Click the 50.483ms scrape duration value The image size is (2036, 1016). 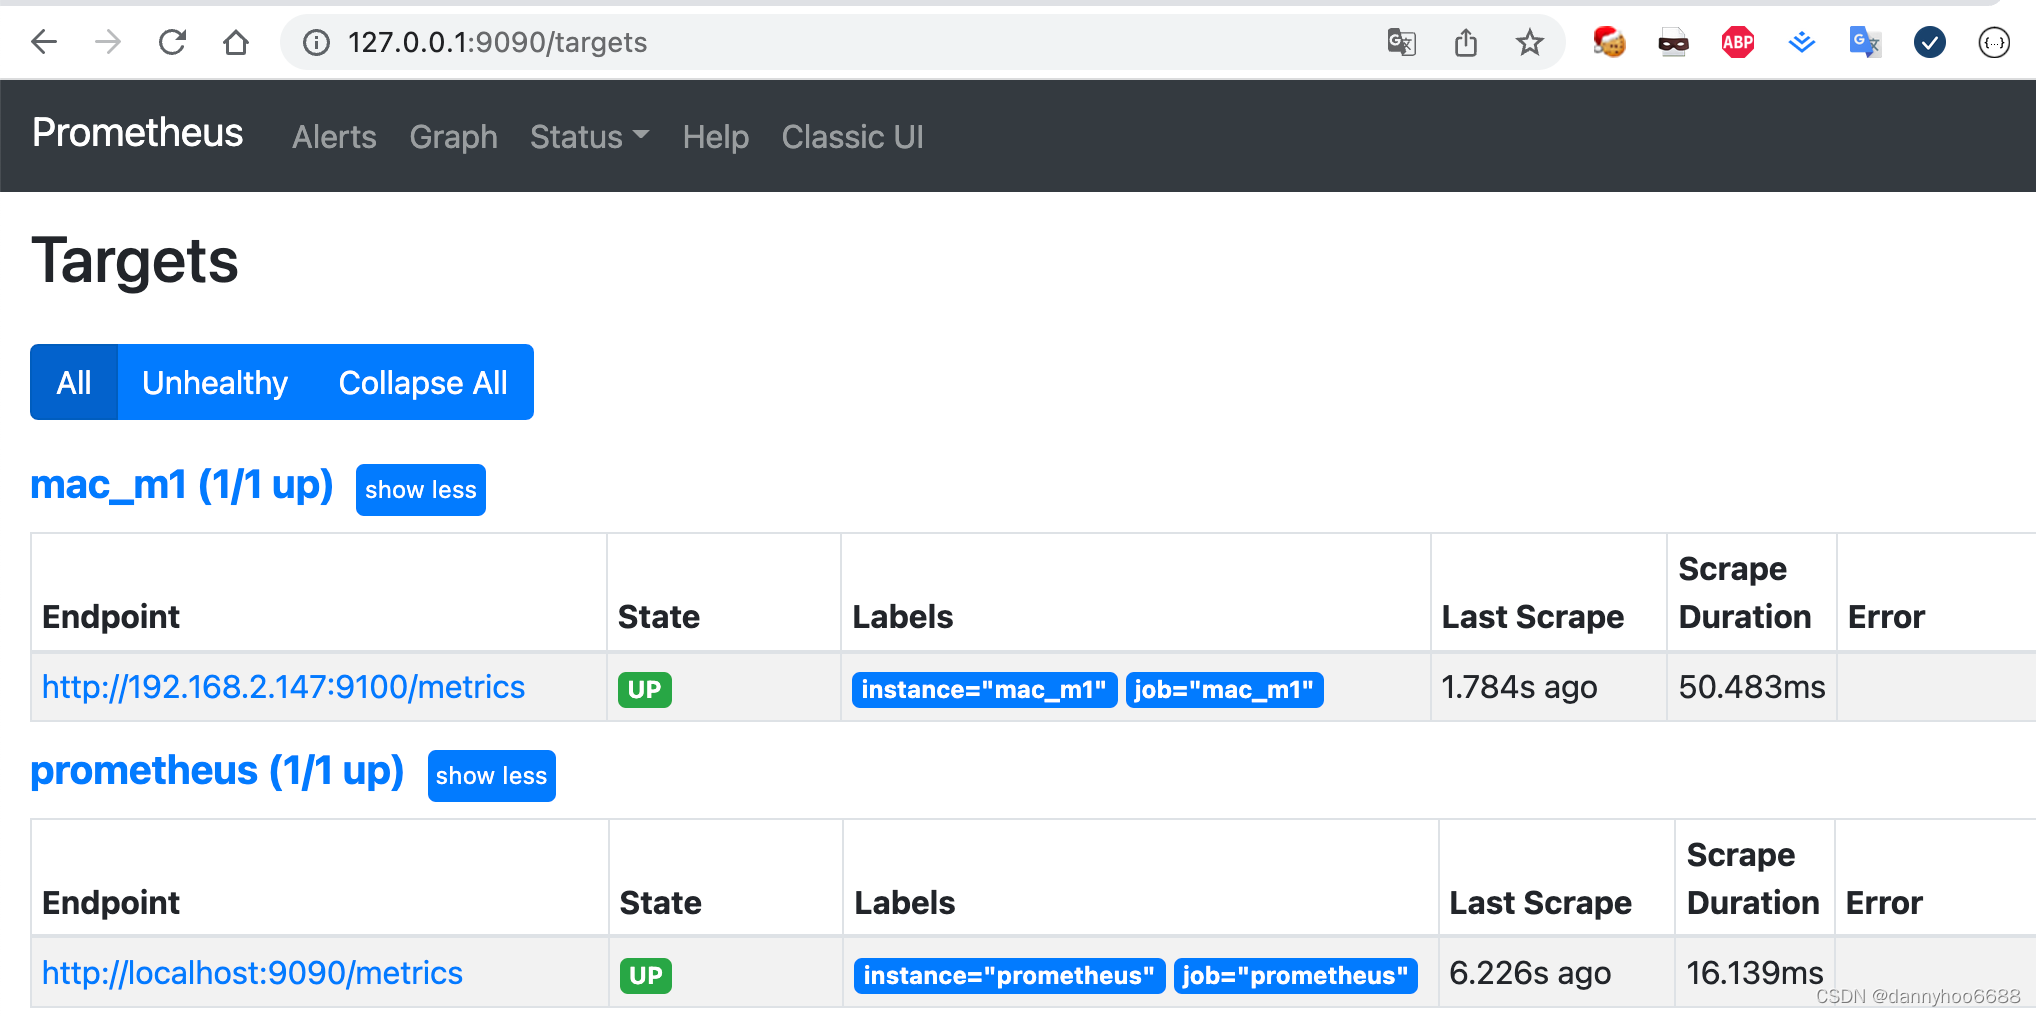click(1752, 687)
